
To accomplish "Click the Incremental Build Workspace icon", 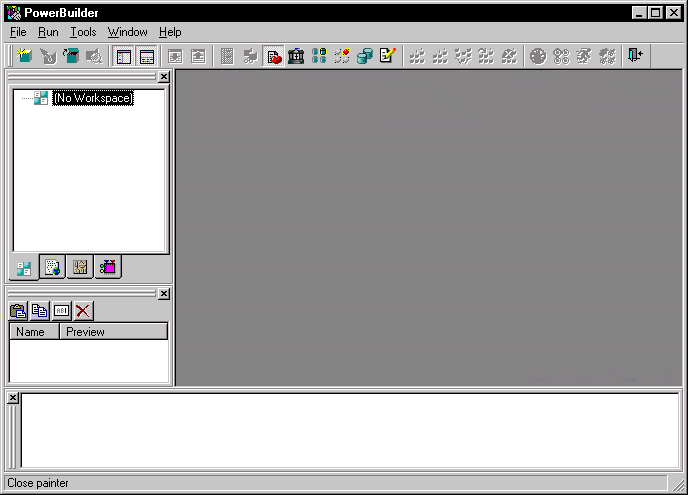I will [x=417, y=56].
